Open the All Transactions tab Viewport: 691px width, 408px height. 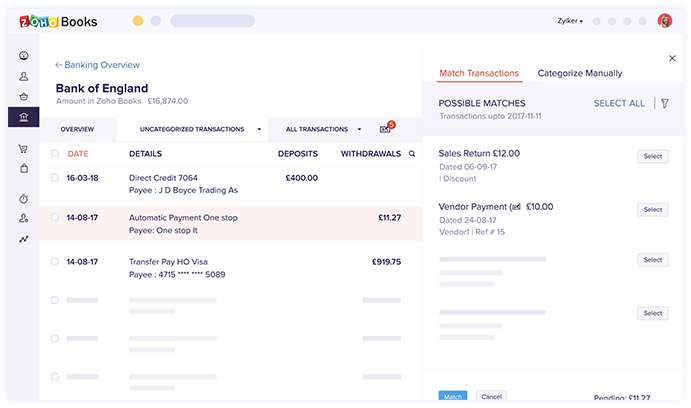coord(316,129)
